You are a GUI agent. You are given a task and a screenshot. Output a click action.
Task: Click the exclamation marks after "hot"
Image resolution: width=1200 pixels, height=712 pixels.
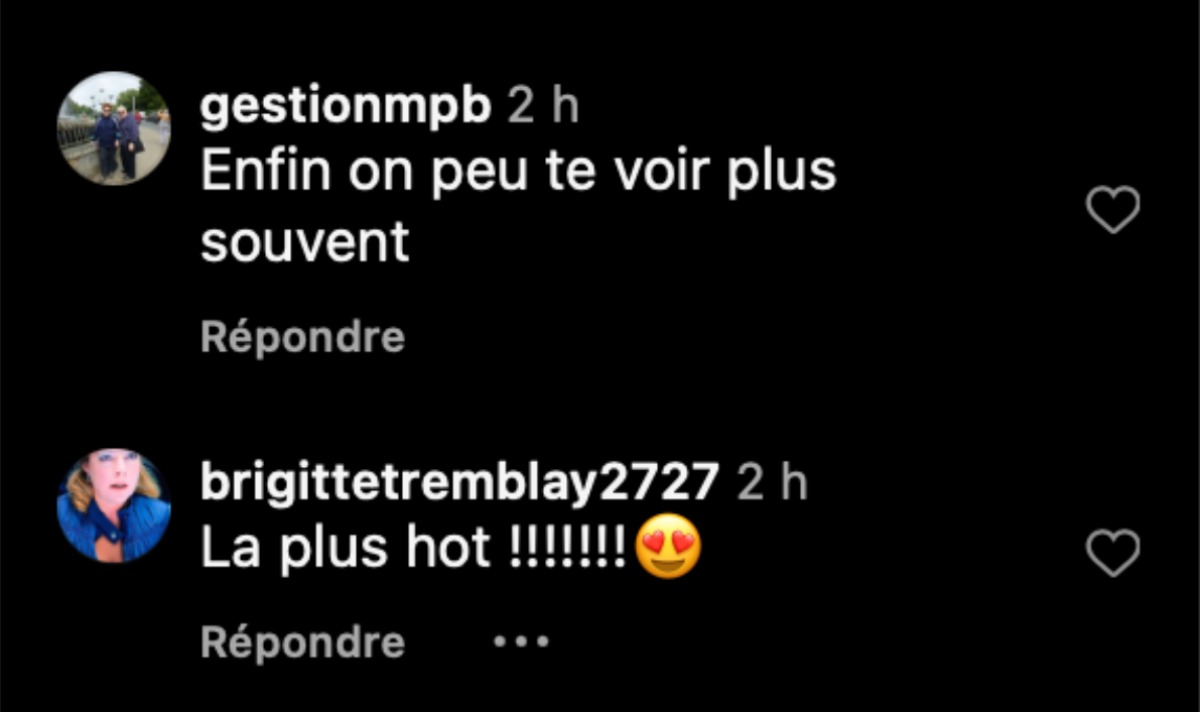(x=568, y=549)
